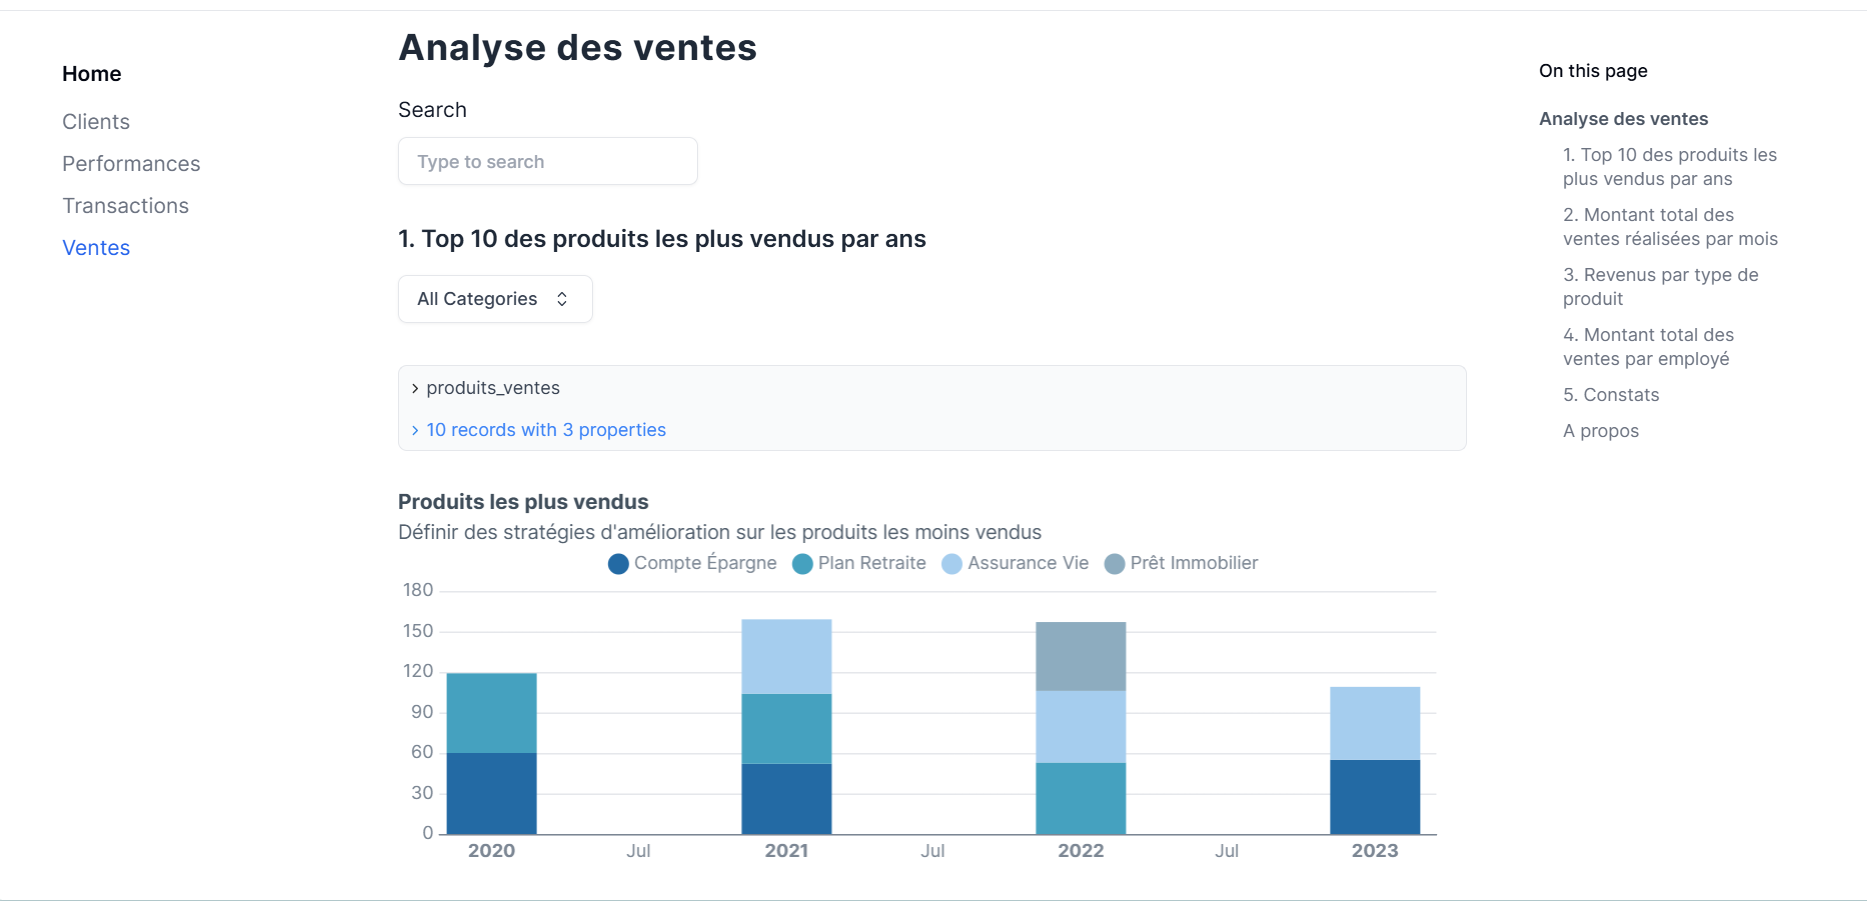This screenshot has height=901, width=1867.
Task: Select Performances in the sidebar
Action: (131, 163)
